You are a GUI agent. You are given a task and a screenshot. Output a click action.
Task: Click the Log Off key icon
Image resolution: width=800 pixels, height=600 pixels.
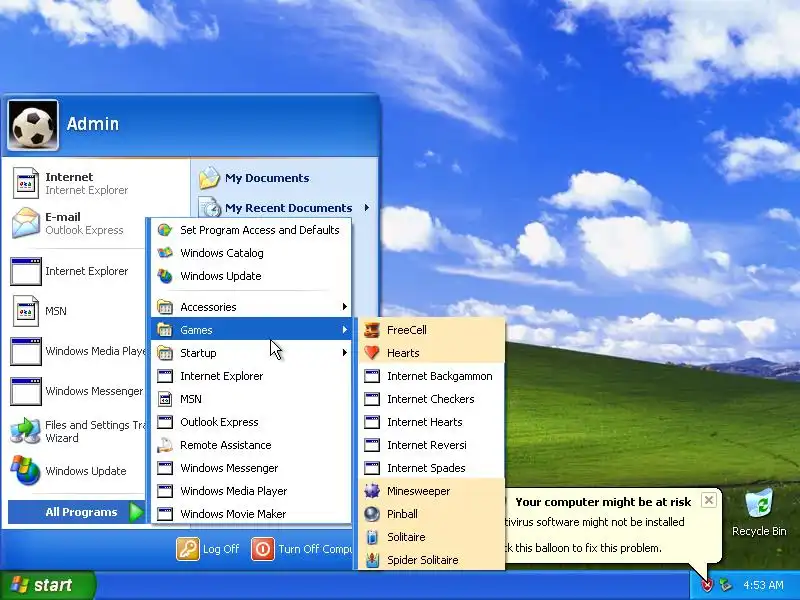click(188, 549)
